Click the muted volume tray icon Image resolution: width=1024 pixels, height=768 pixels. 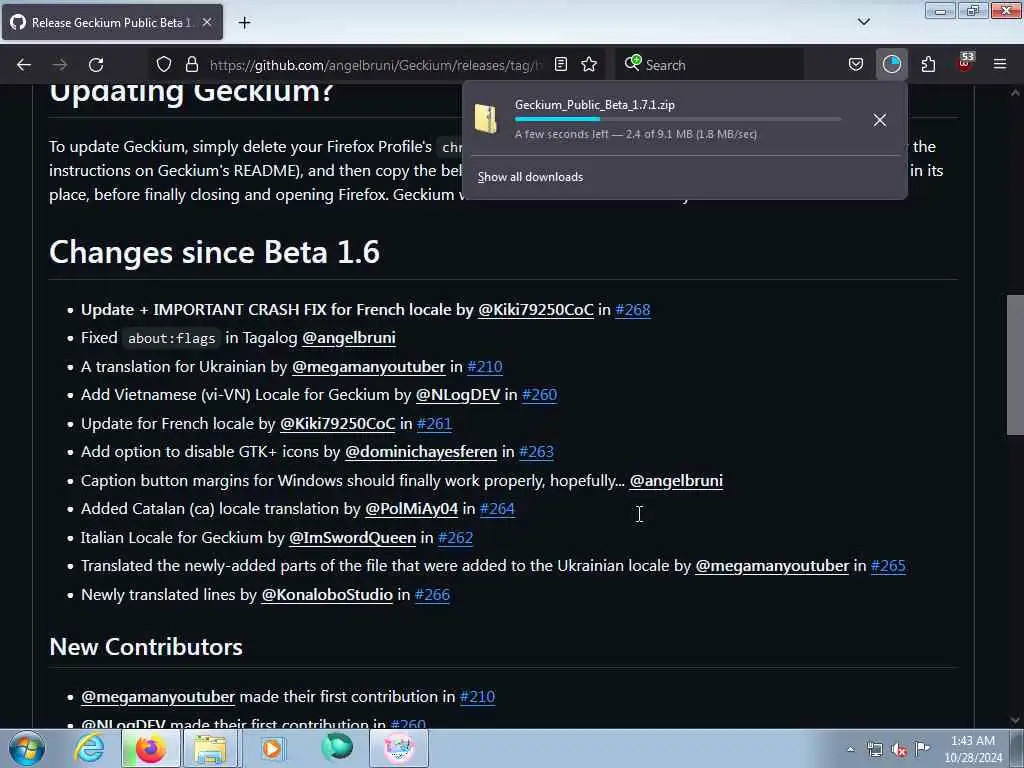(899, 750)
